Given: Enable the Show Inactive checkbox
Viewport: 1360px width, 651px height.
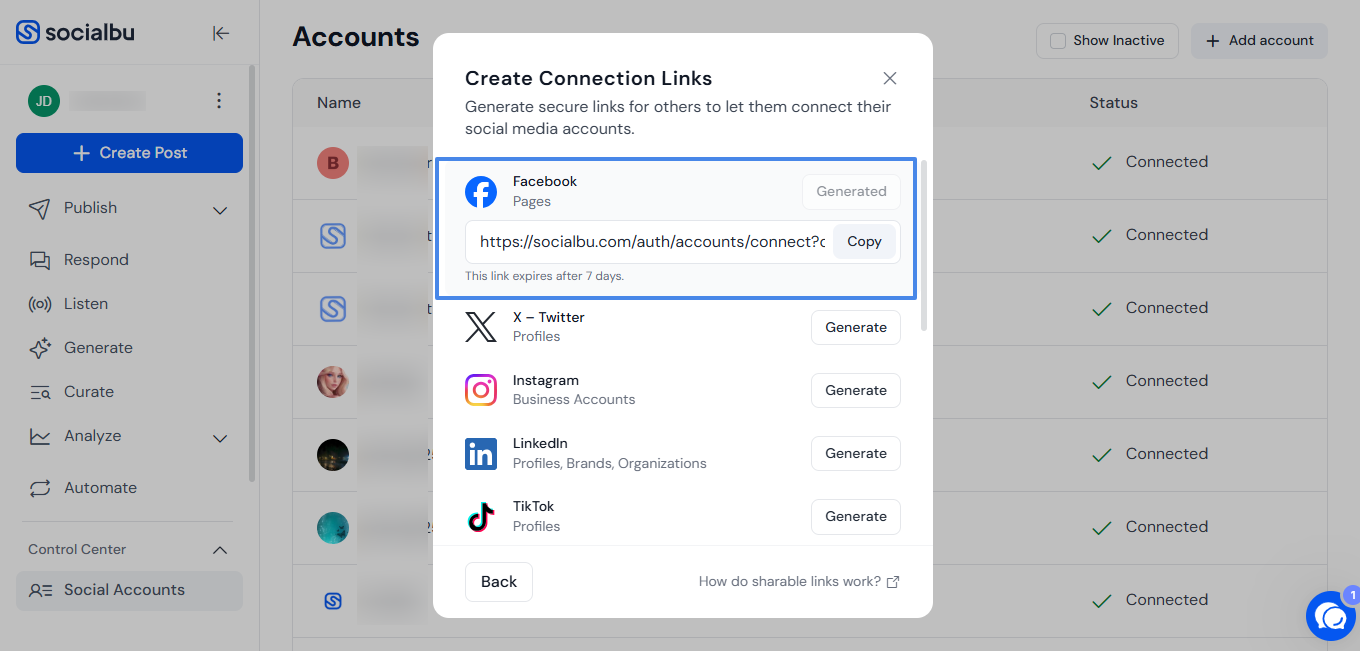Looking at the screenshot, I should point(1057,41).
